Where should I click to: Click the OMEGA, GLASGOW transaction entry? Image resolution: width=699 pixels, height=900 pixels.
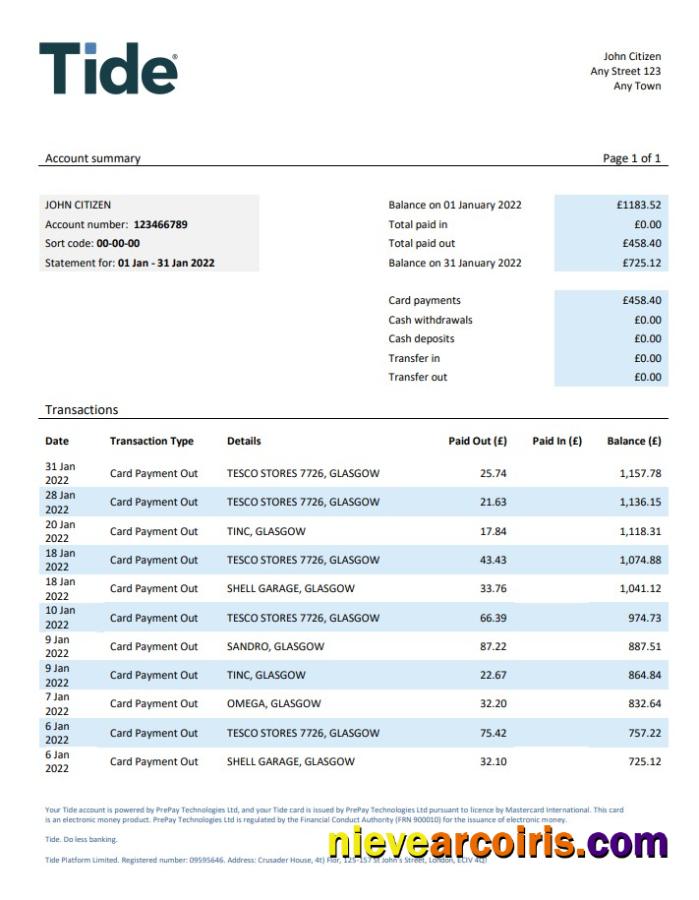click(x=274, y=704)
